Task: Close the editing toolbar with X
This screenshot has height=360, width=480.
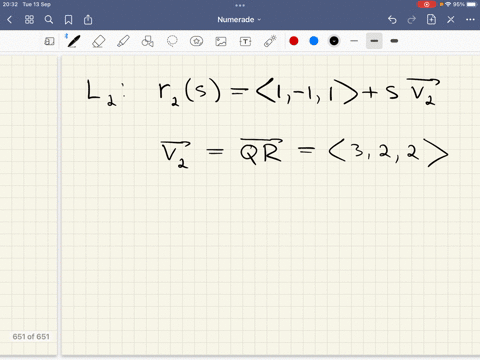Action: [451, 20]
